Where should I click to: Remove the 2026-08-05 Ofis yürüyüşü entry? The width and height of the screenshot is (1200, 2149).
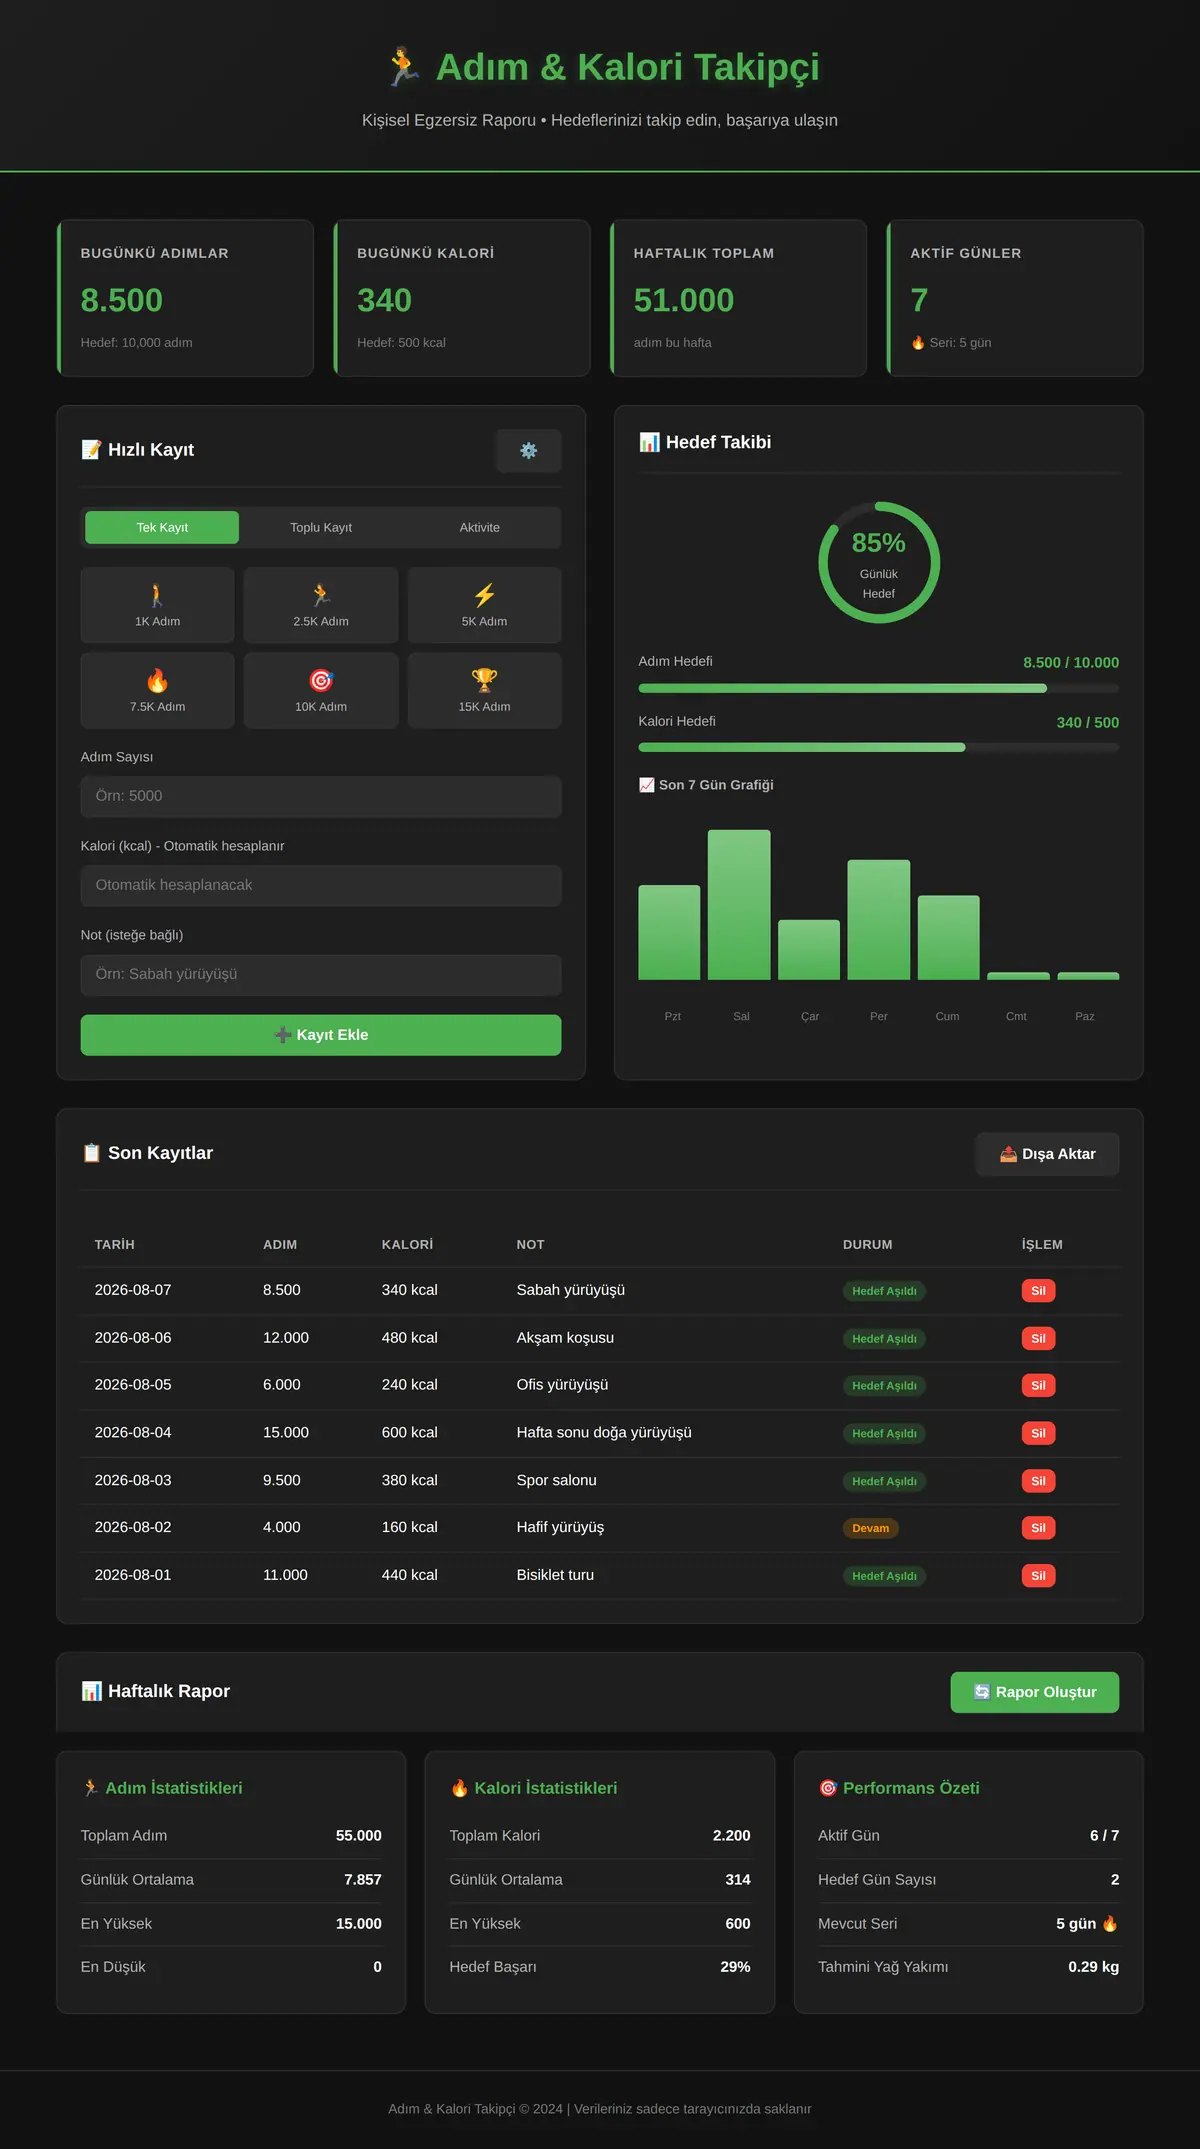[x=1038, y=1386]
